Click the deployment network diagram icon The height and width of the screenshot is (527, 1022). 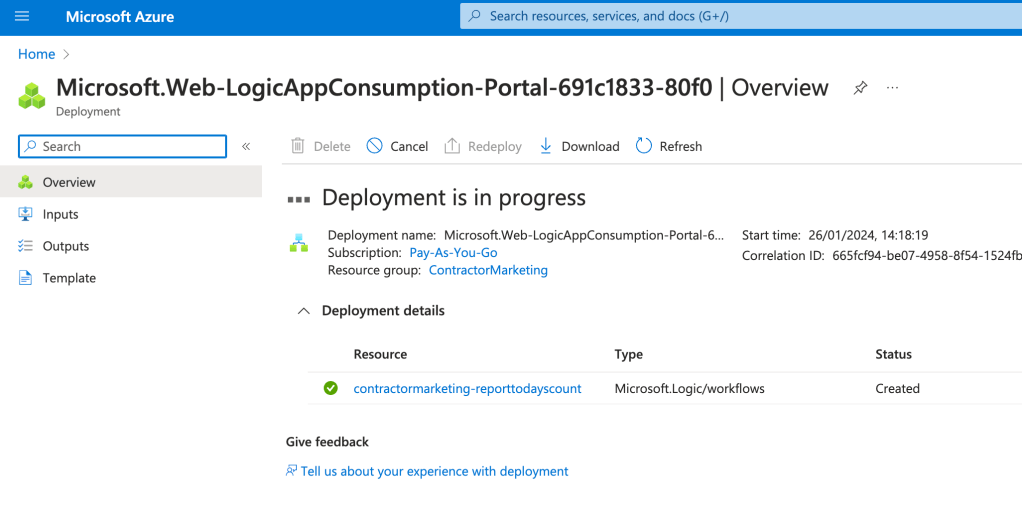point(299,243)
